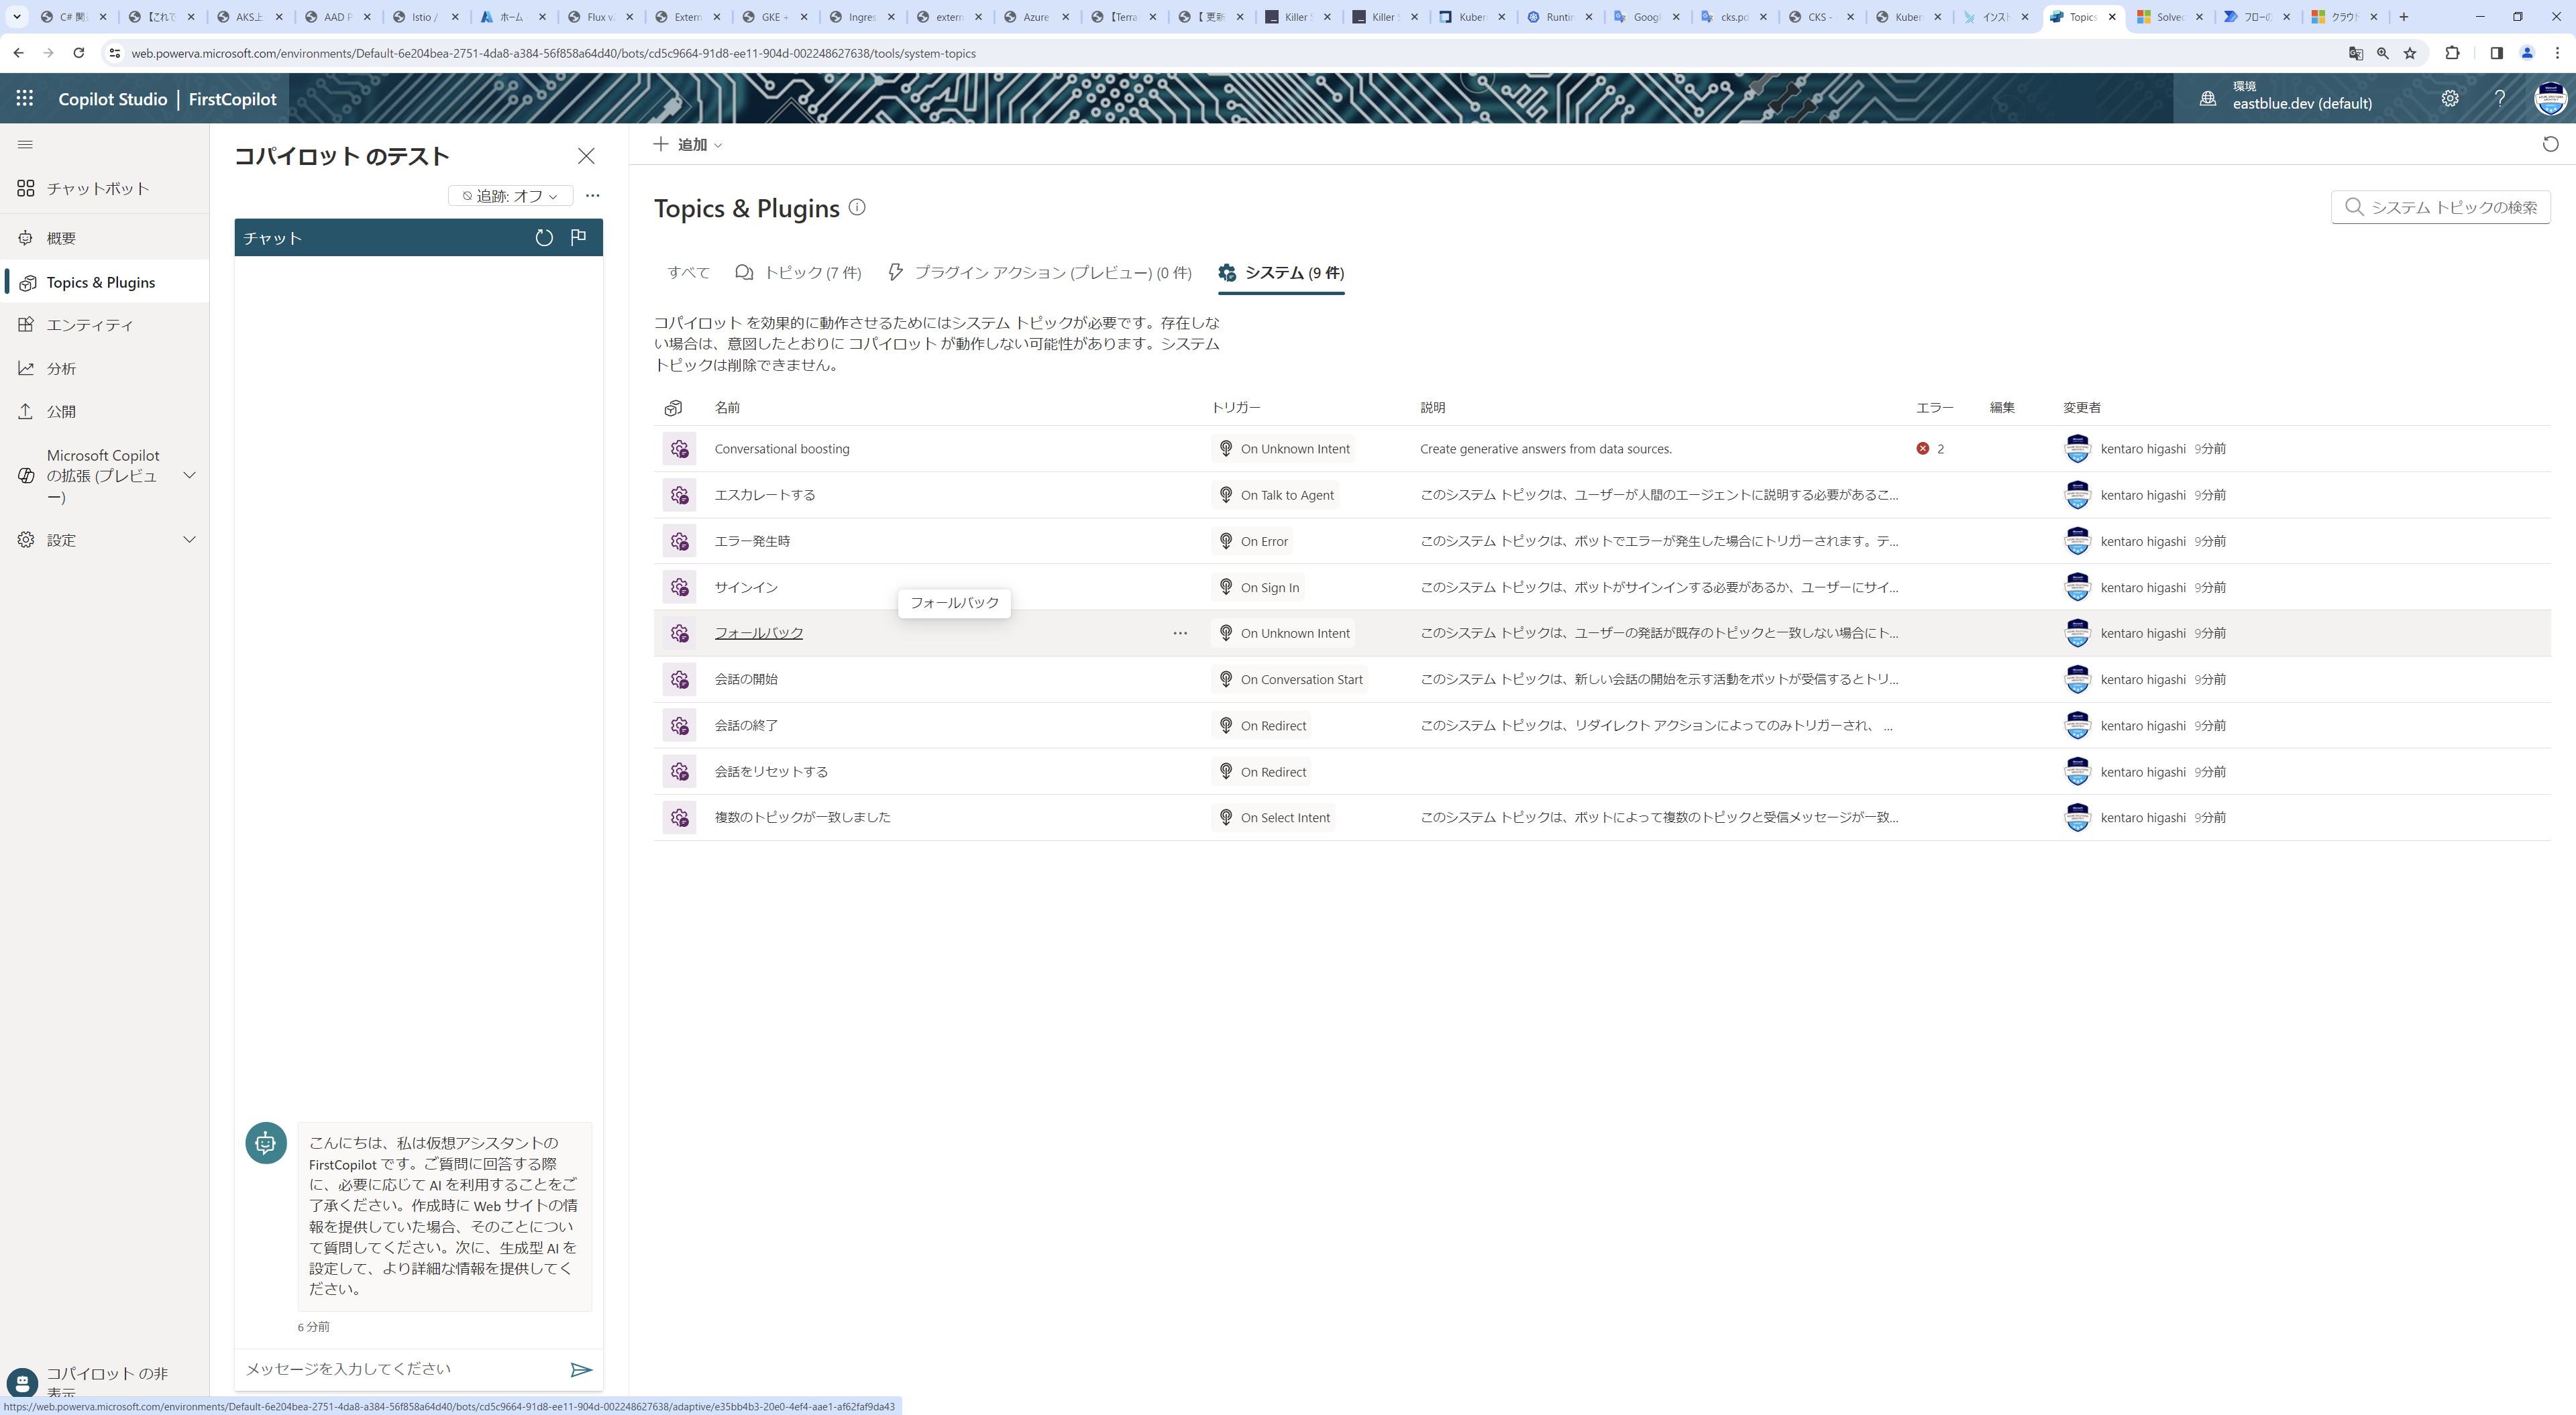This screenshot has width=2576, height=1415.
Task: Click the bot avatar in chat
Action: 266,1142
